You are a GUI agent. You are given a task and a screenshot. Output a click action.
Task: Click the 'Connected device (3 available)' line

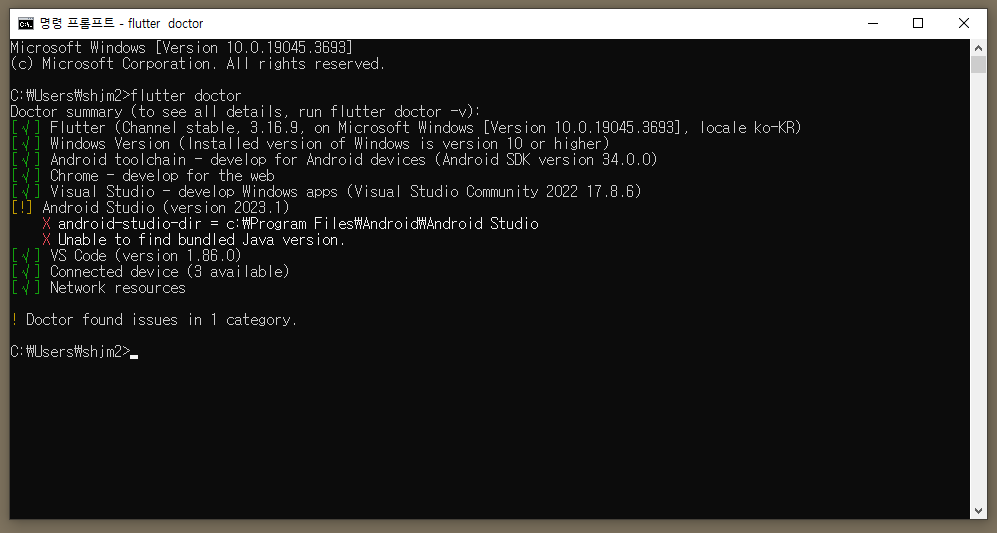pyautogui.click(x=170, y=272)
